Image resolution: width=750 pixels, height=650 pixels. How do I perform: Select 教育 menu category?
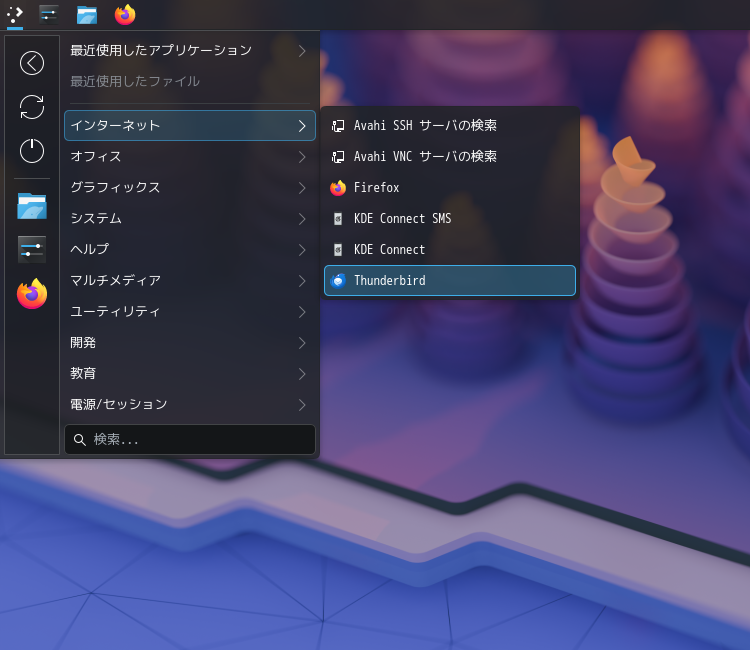pyautogui.click(x=190, y=374)
